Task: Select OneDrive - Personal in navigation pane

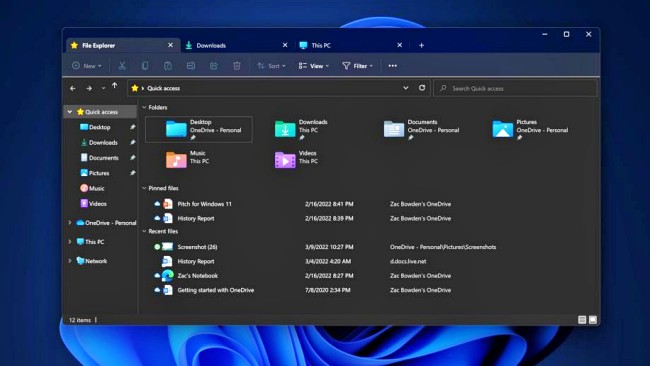Action: pos(106,223)
